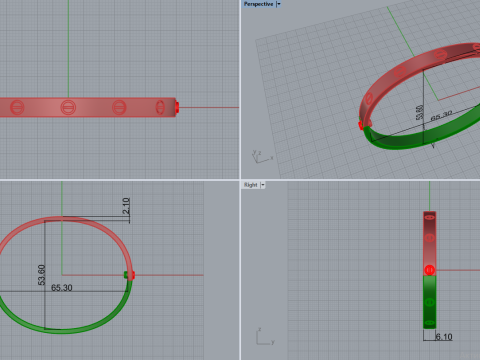Select 53.60 dimension in the bottom-left viewport
Viewport: 480px width, 360px height.
coord(41,275)
